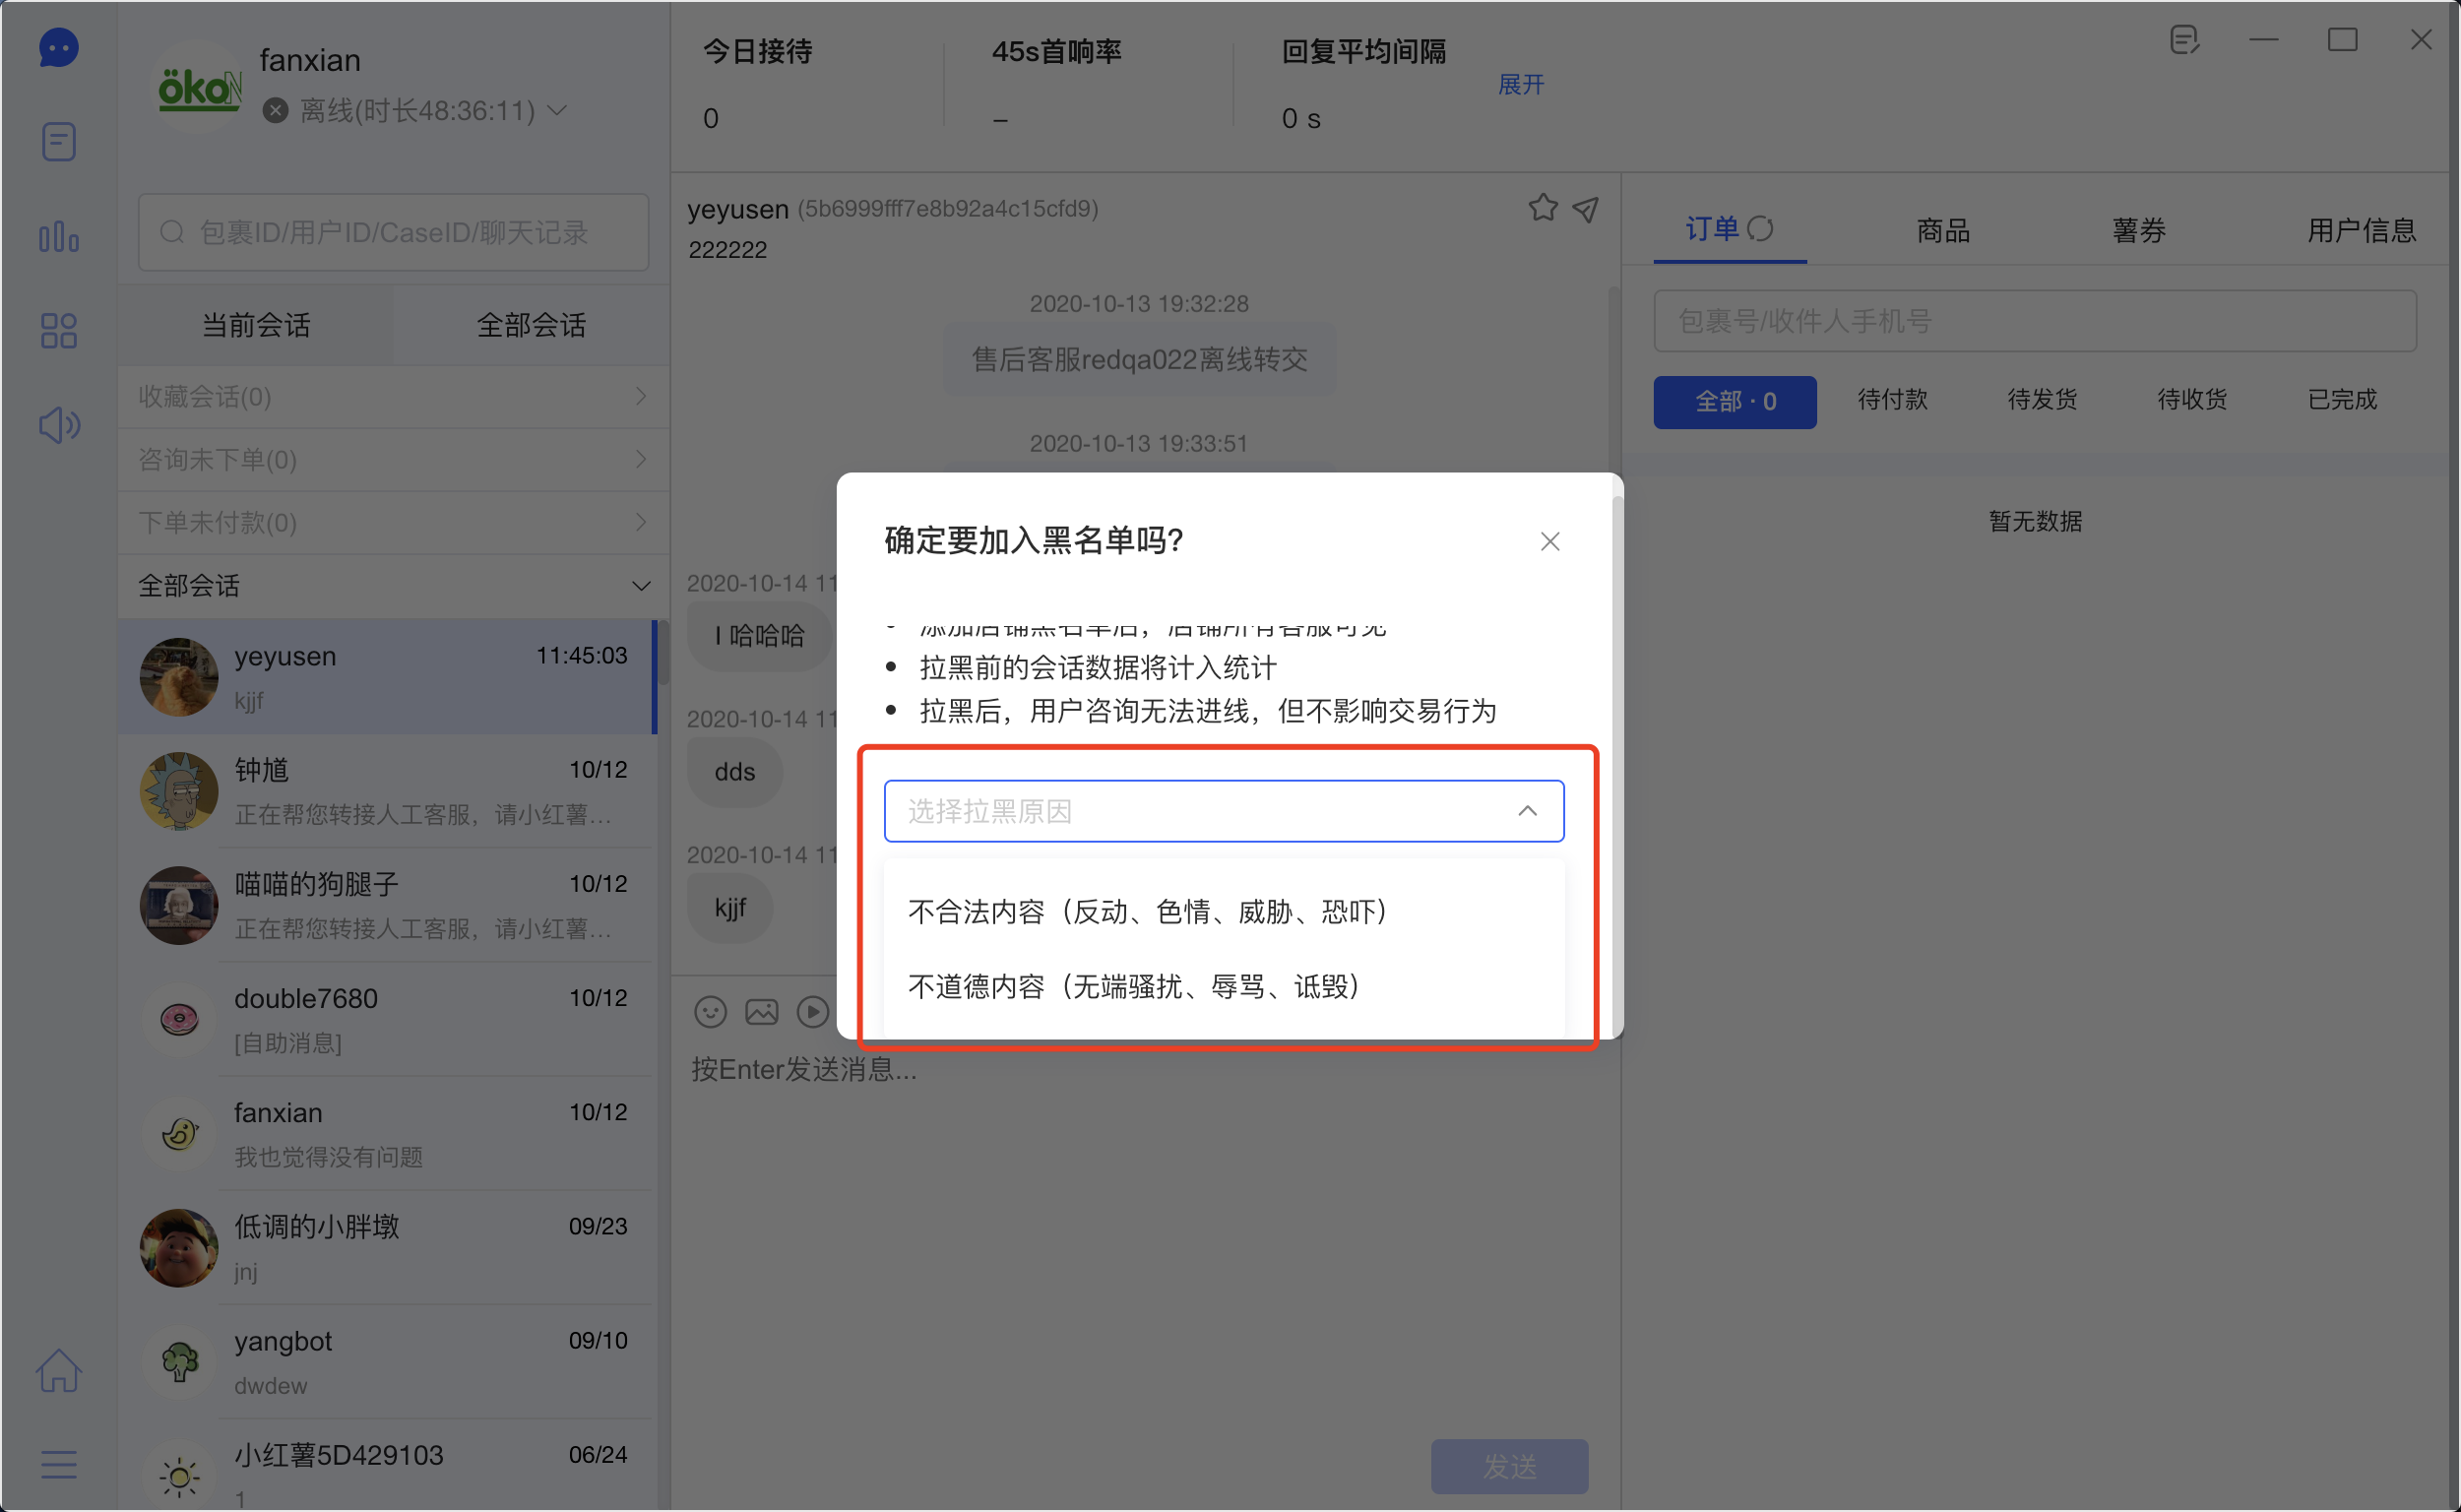The width and height of the screenshot is (2461, 1512).
Task: Click the 展开 link
Action: click(1520, 85)
